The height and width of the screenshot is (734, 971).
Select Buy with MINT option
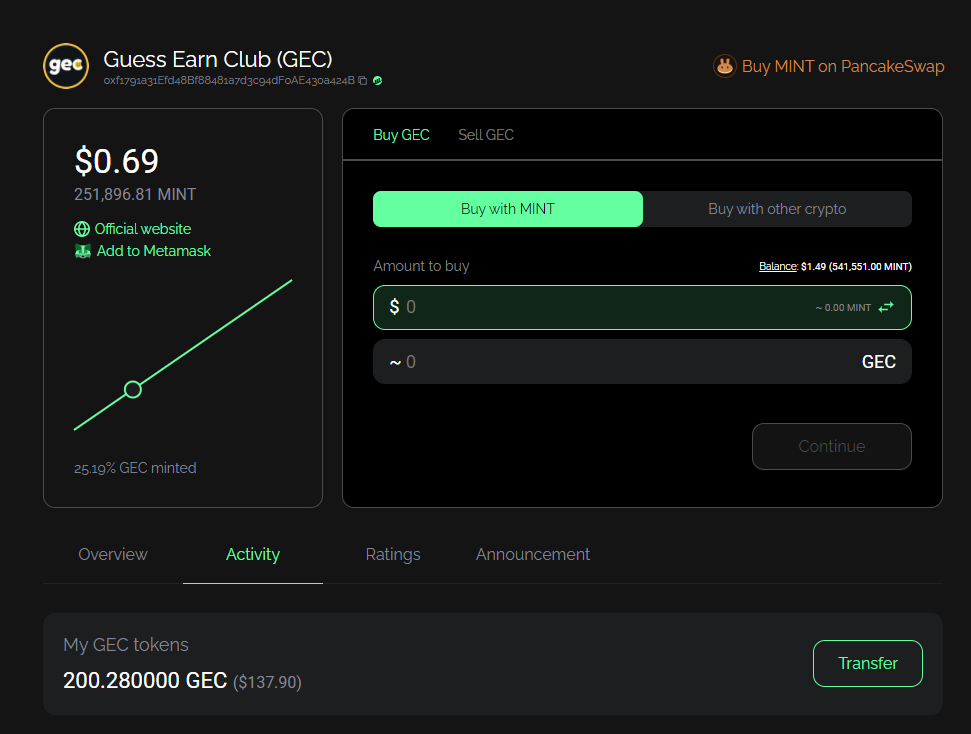tap(508, 209)
